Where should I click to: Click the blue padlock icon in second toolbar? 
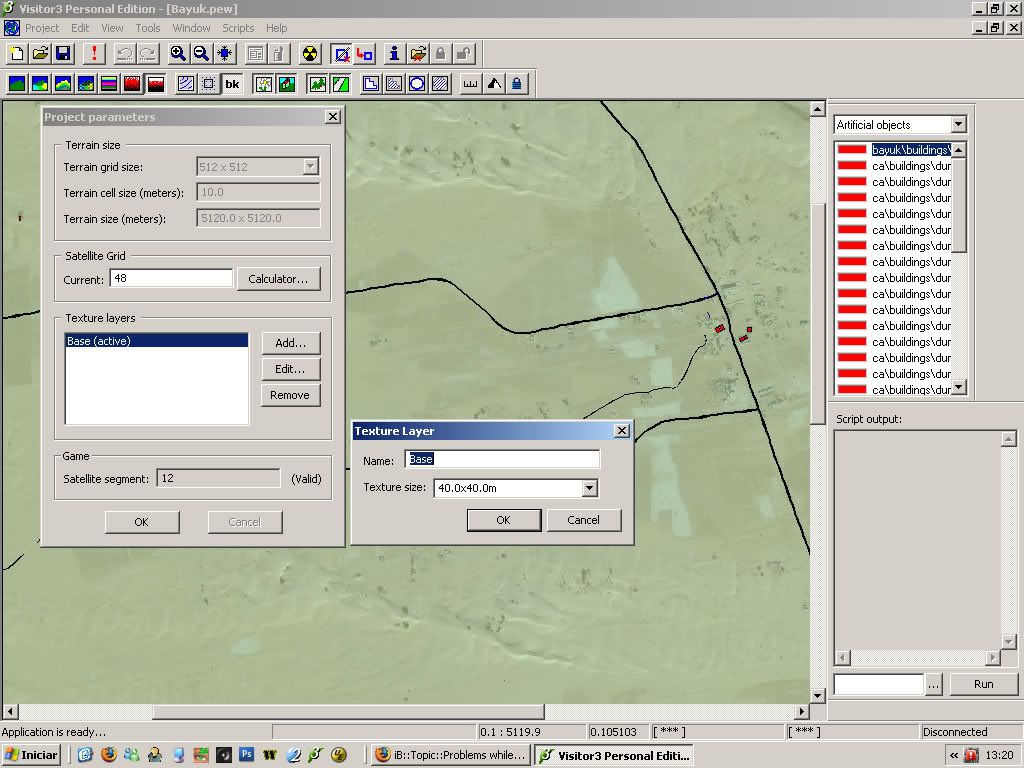[x=517, y=84]
